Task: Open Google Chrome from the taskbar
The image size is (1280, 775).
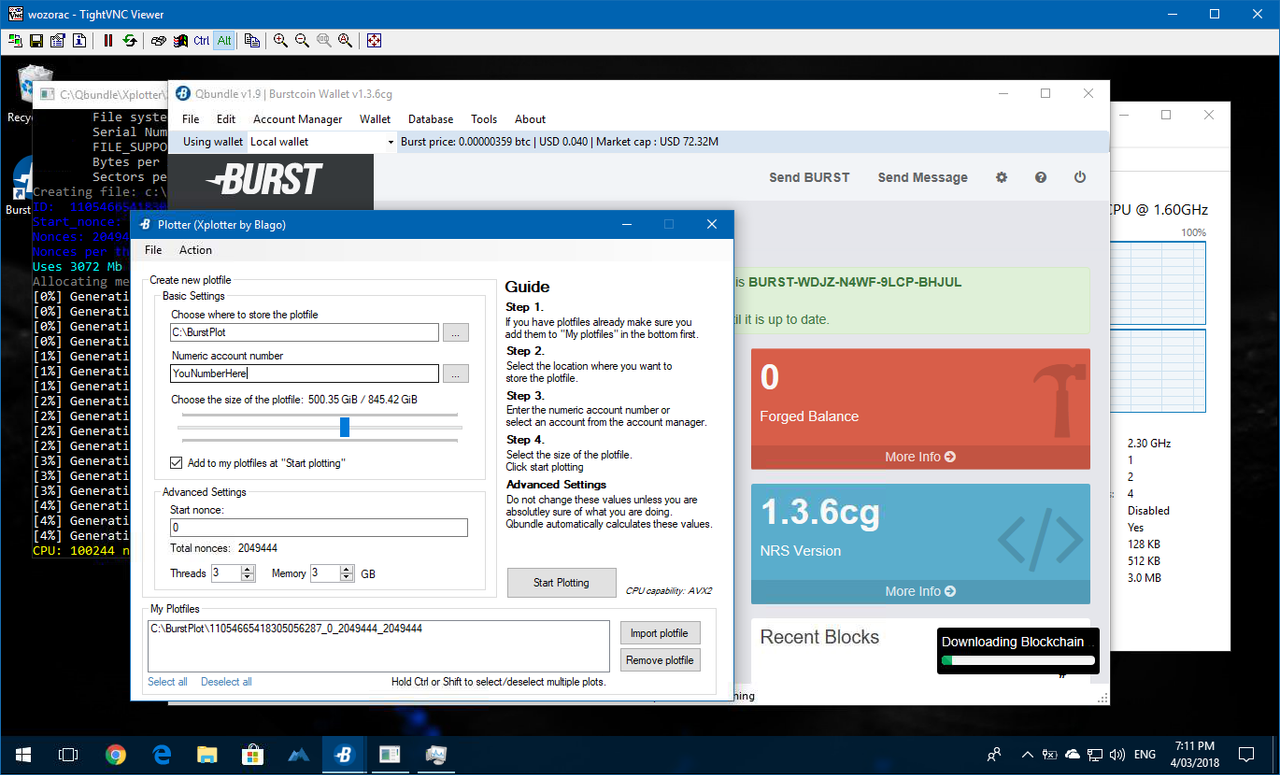Action: click(115, 755)
